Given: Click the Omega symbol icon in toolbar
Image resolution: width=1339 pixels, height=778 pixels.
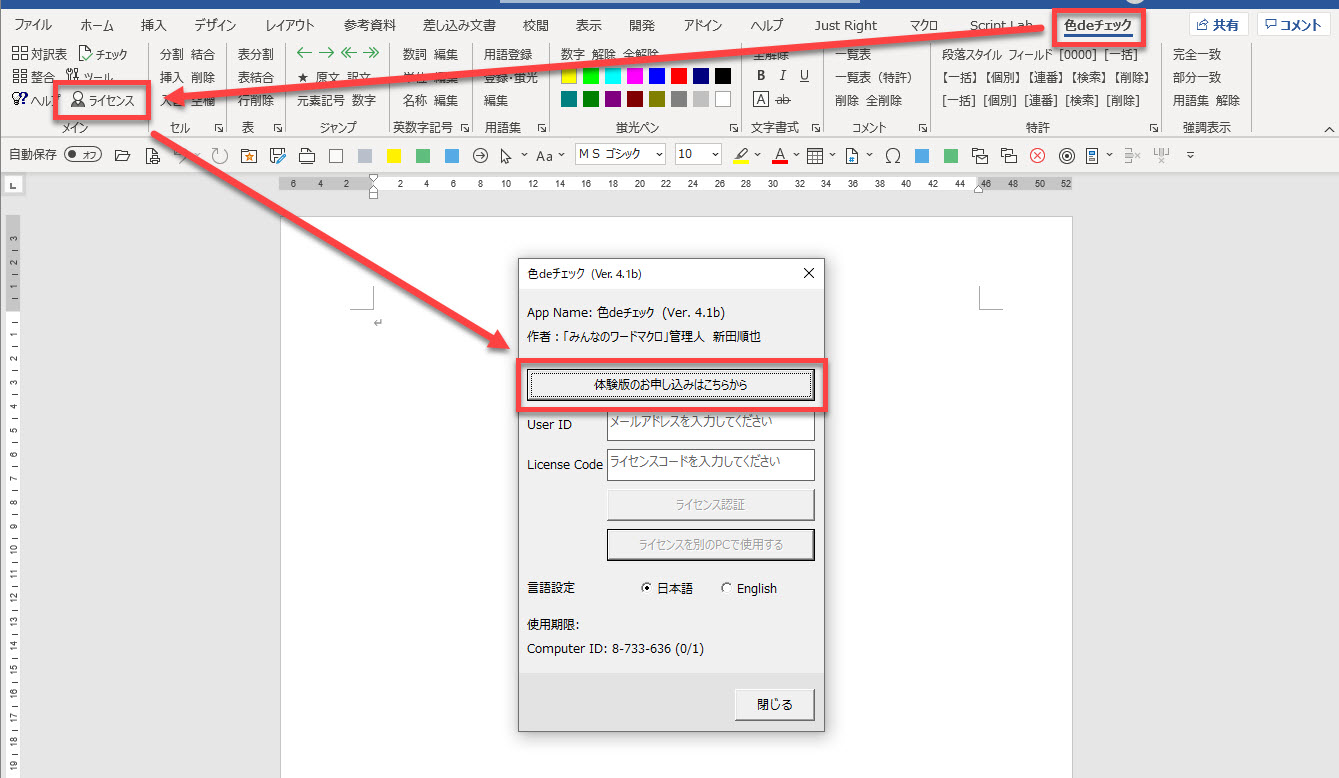Looking at the screenshot, I should click(893, 155).
